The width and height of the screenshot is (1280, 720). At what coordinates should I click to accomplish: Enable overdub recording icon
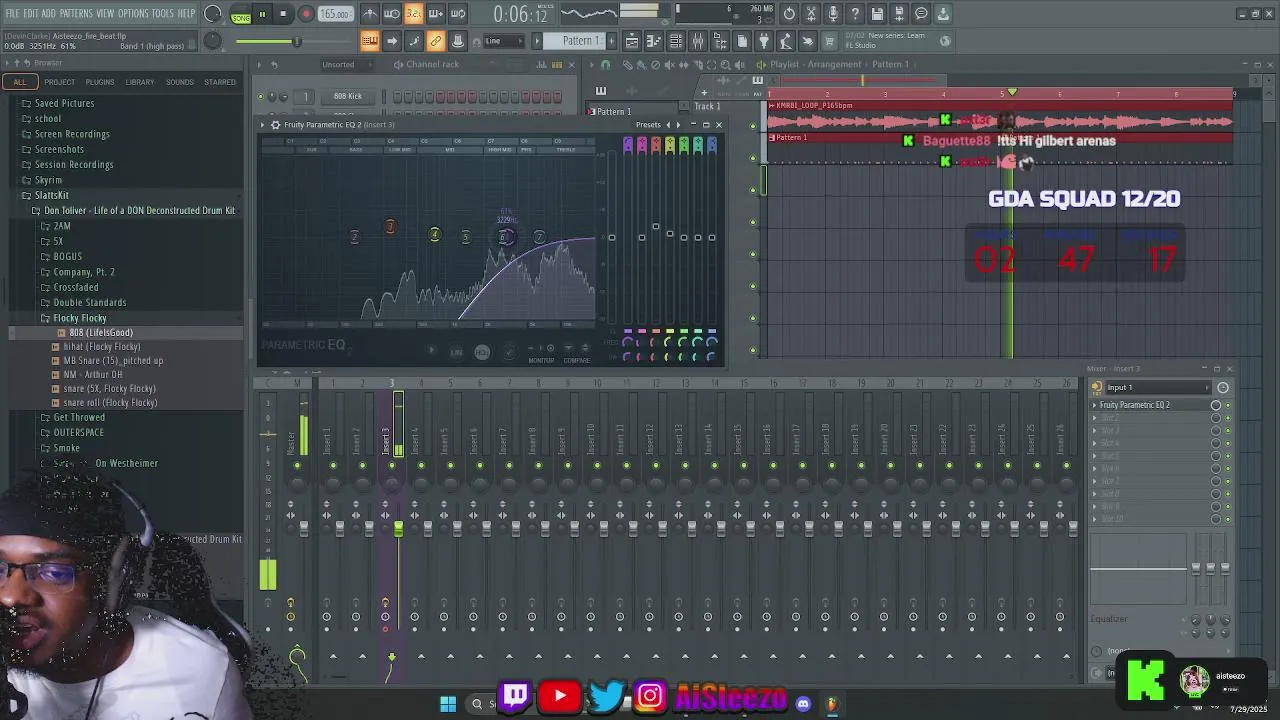point(436,13)
